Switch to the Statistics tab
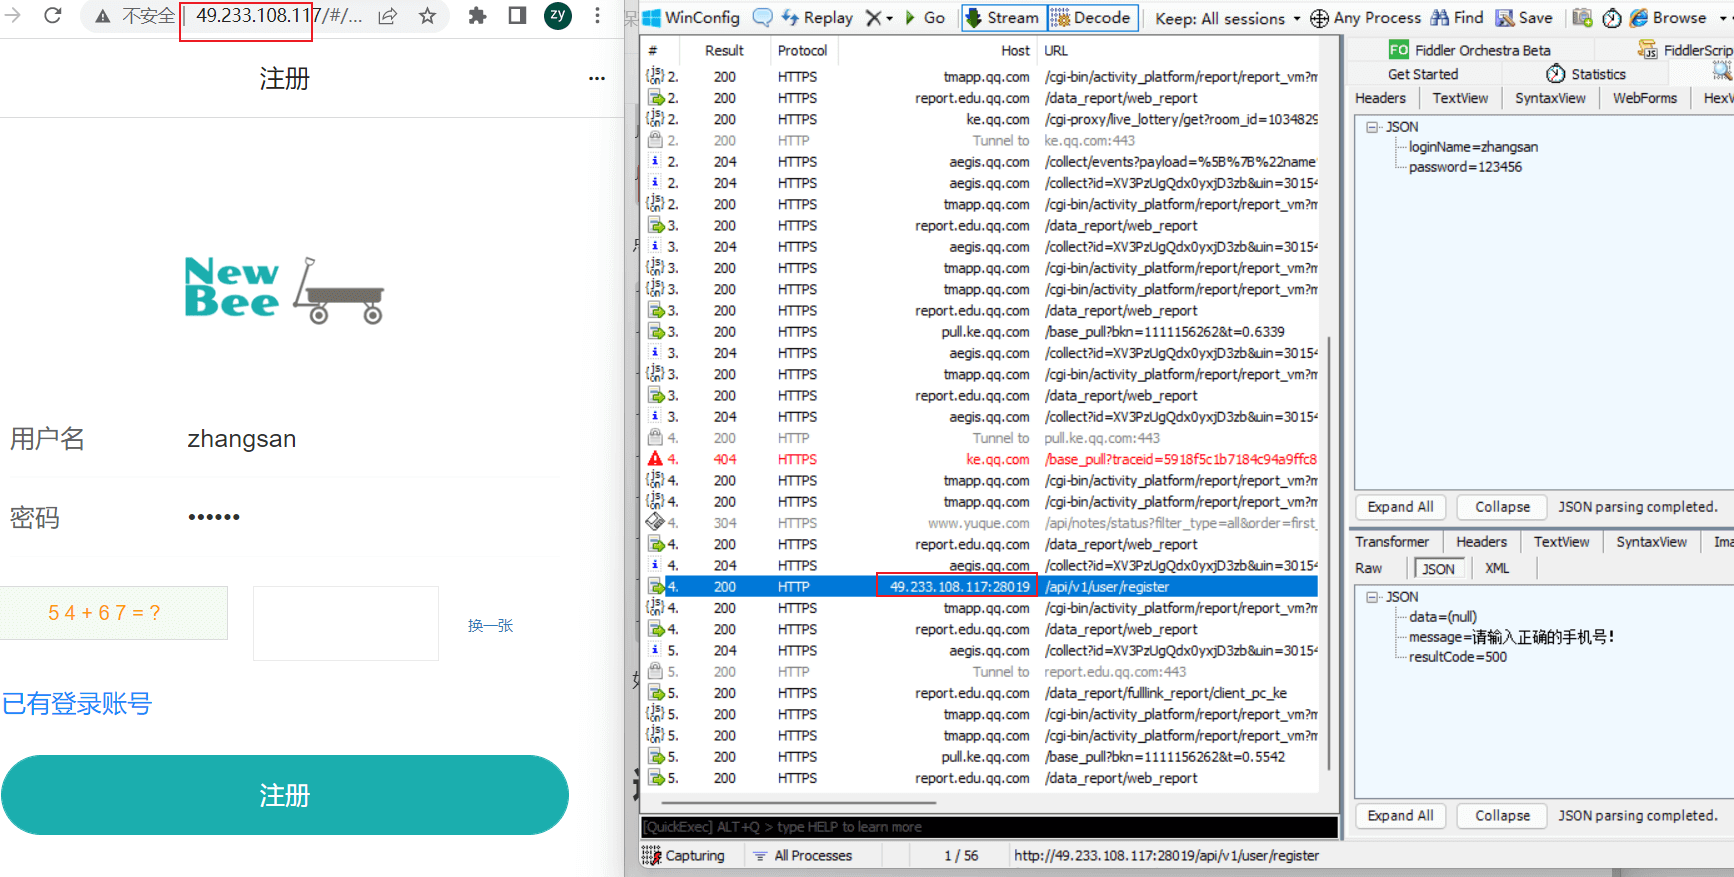 click(1586, 74)
